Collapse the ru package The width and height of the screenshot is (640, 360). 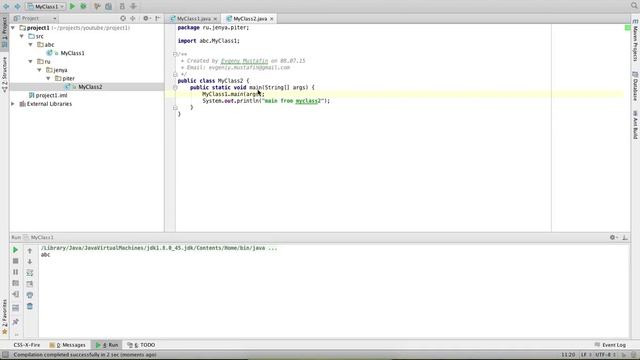[x=31, y=61]
